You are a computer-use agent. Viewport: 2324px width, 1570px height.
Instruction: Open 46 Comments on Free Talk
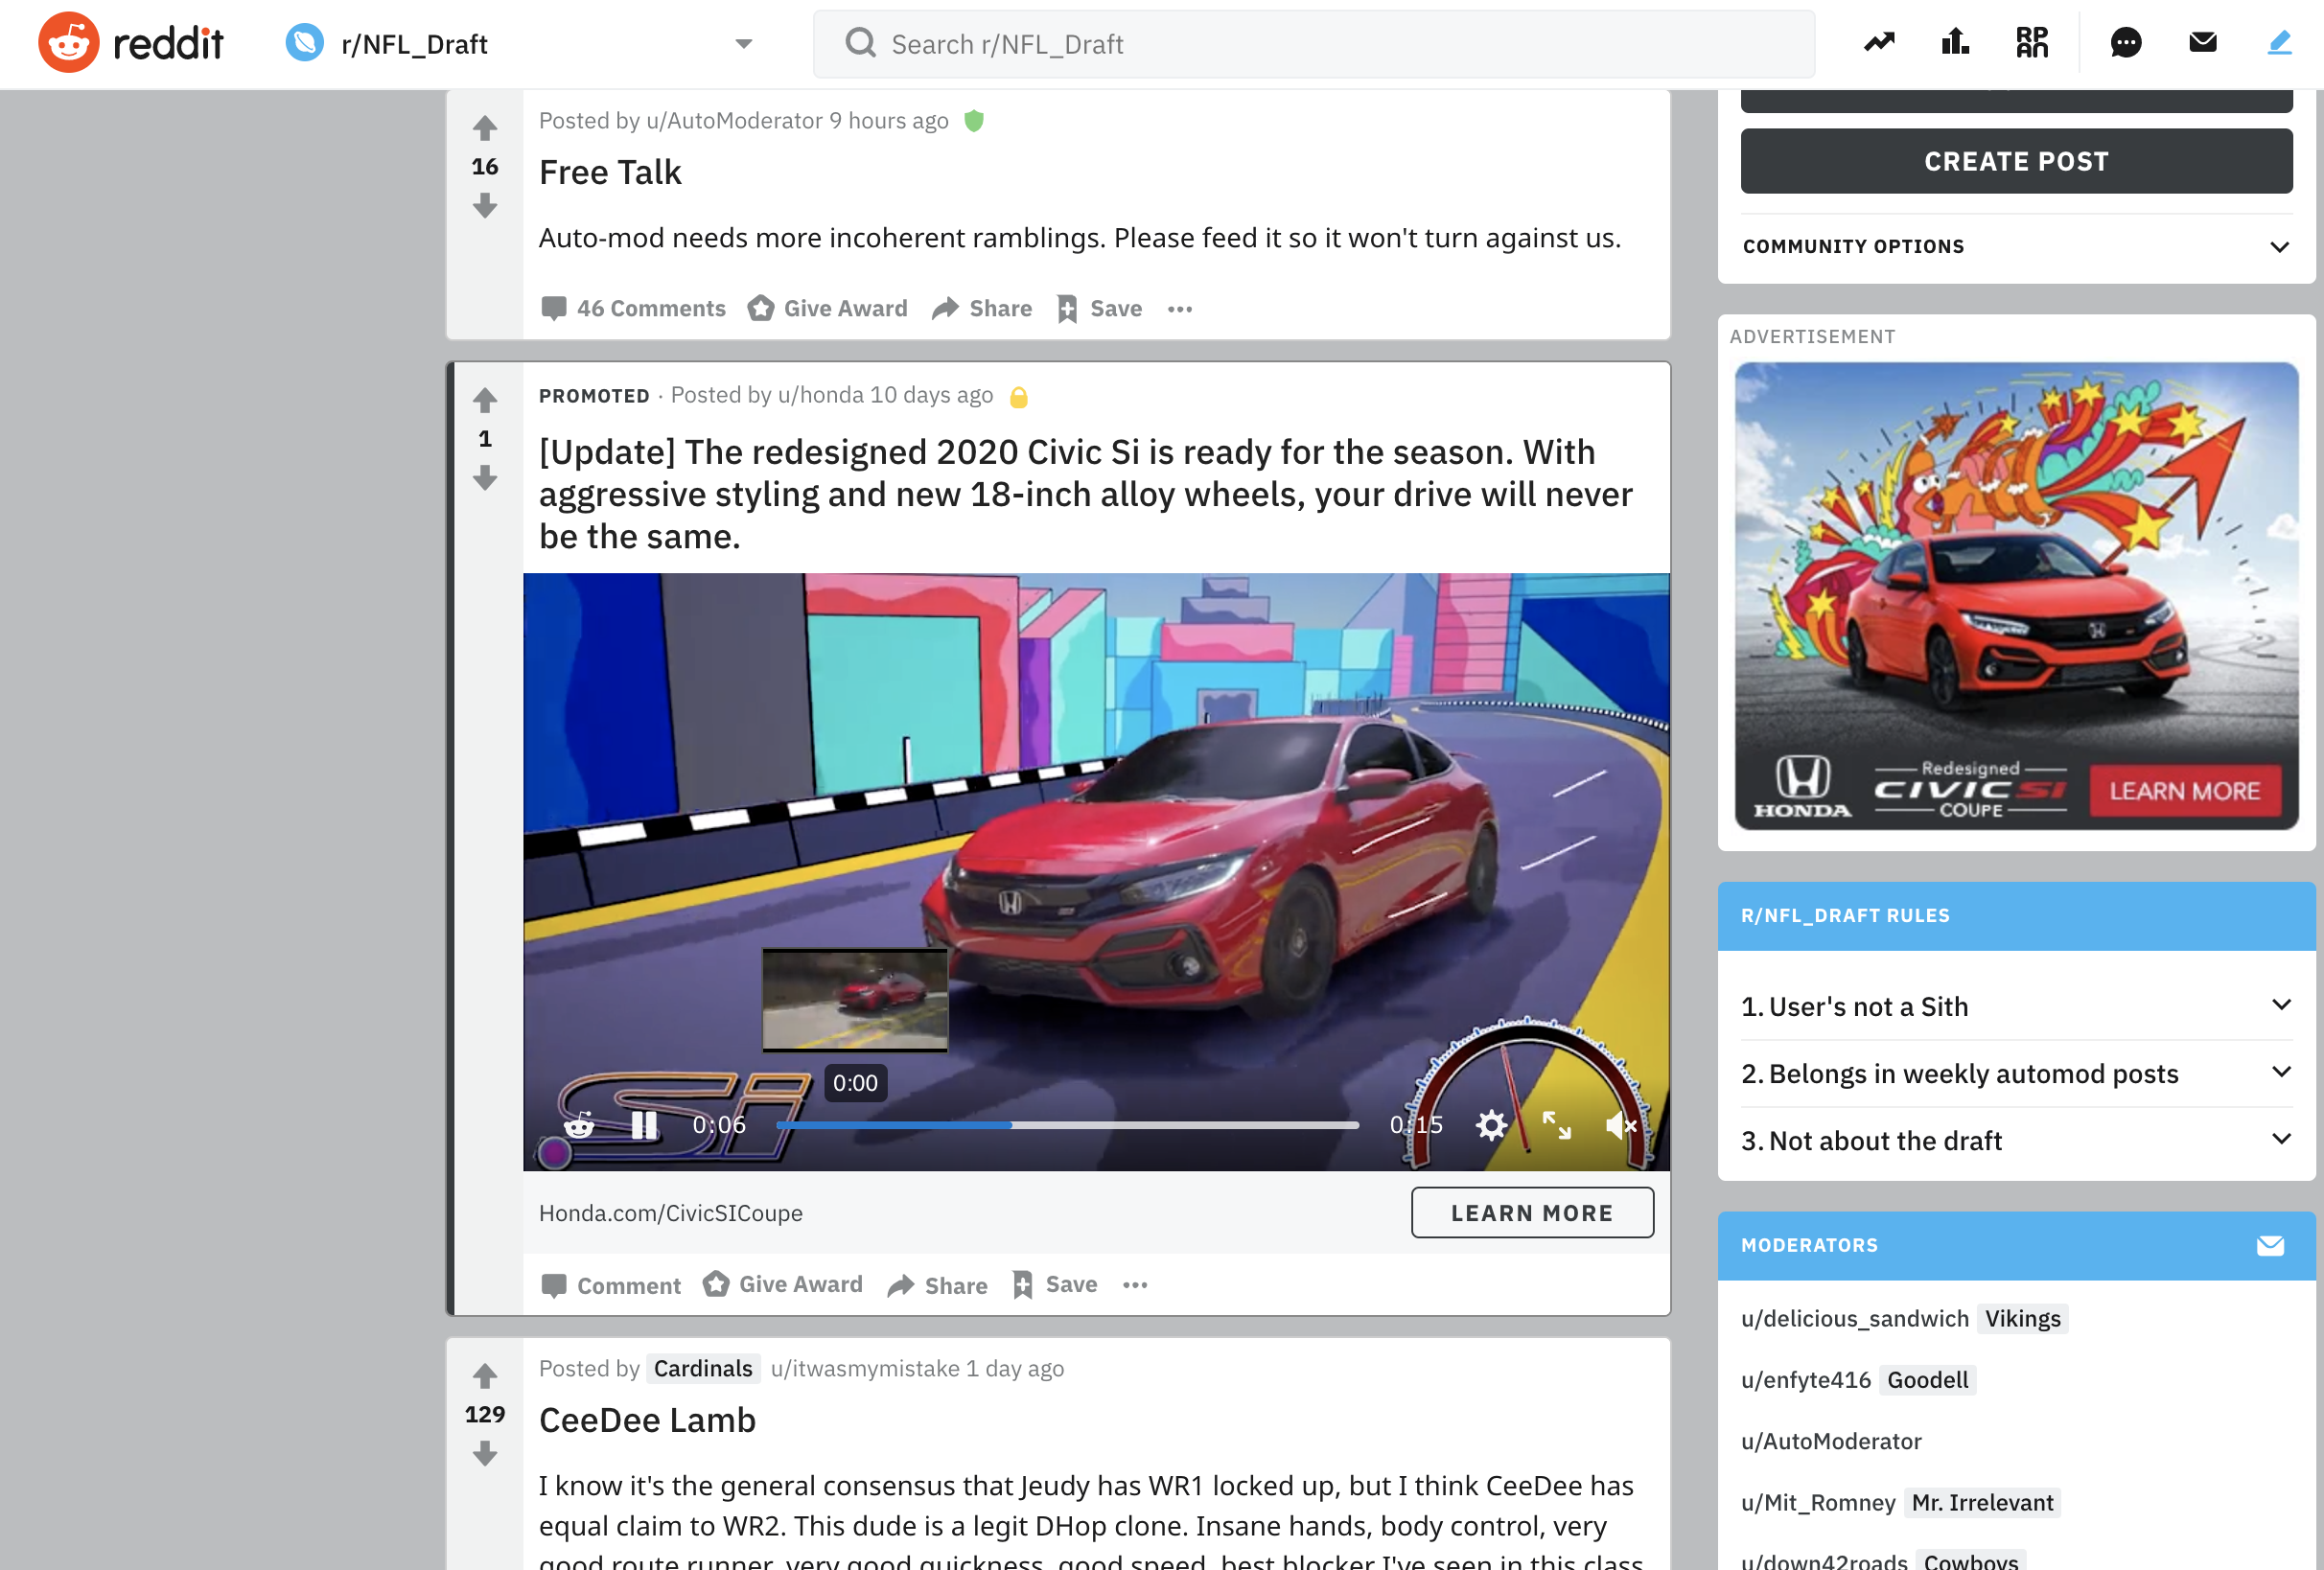(633, 309)
